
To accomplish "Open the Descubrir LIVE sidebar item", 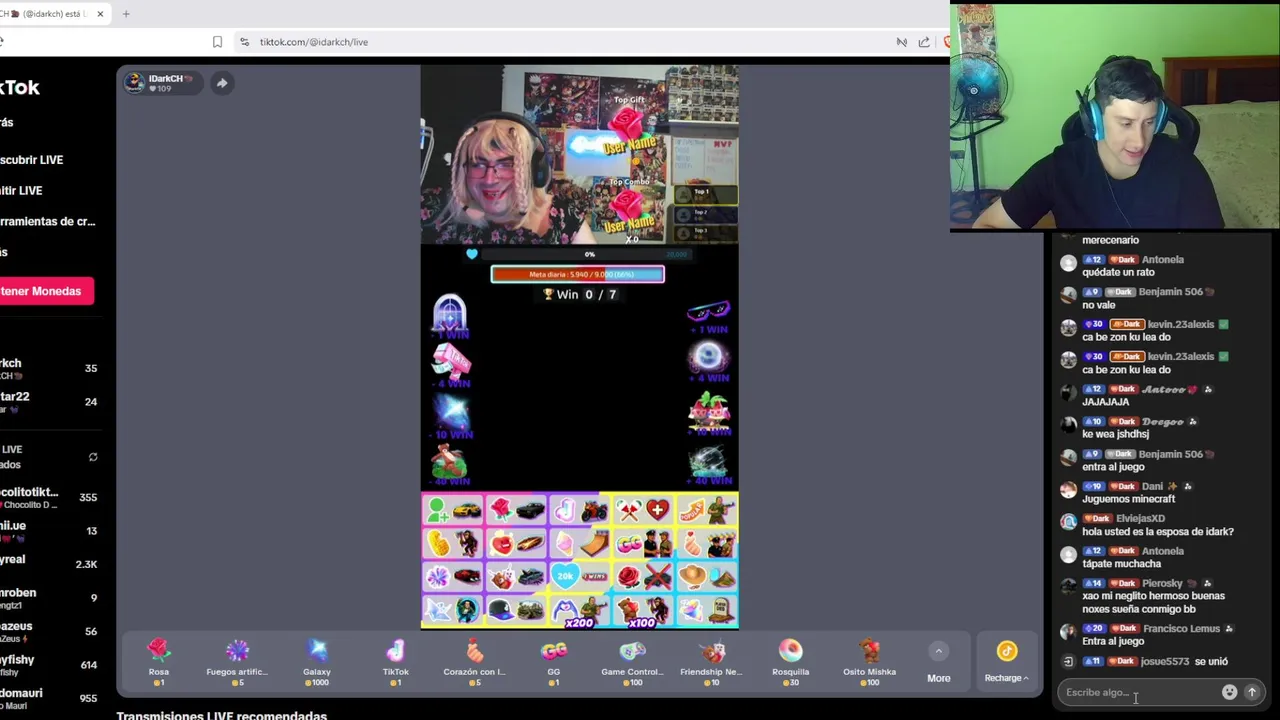I will pyautogui.click(x=31, y=160).
